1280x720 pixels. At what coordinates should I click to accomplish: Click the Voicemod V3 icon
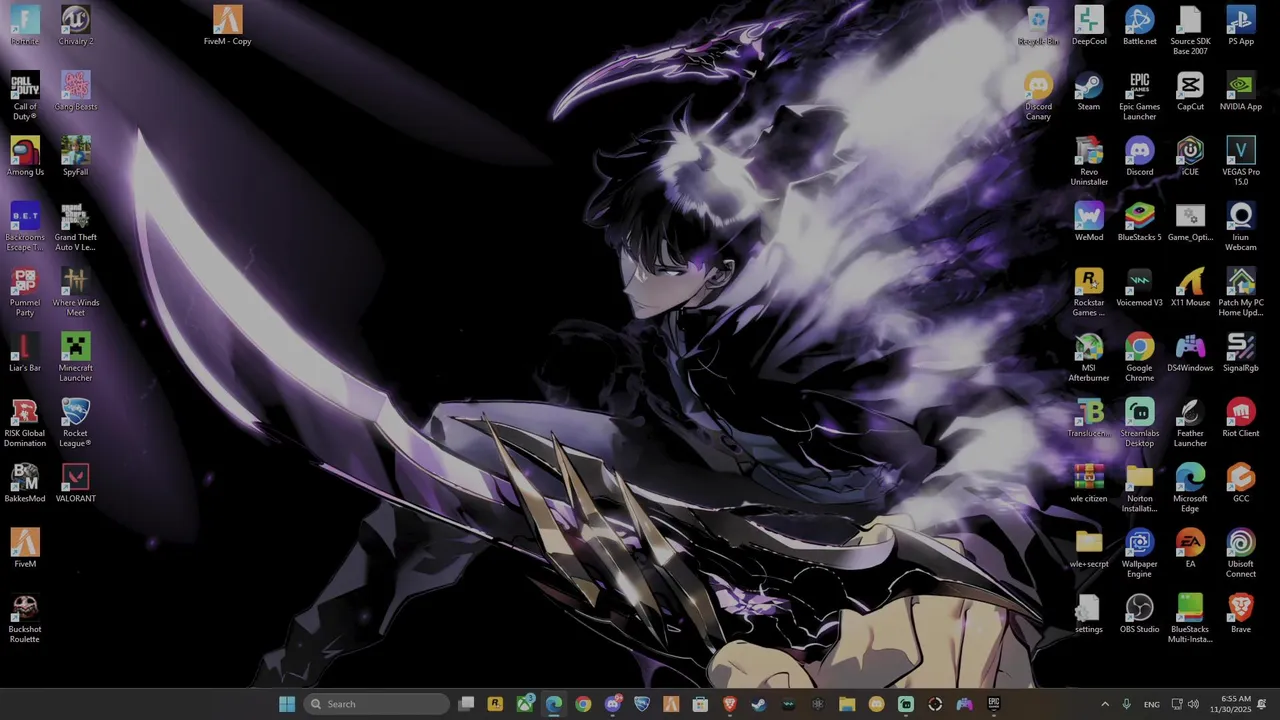[1140, 287]
